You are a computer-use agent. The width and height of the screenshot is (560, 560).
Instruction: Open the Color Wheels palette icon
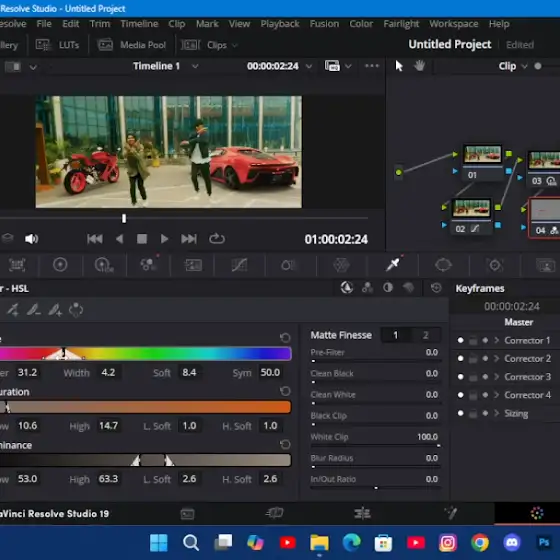[x=60, y=265]
